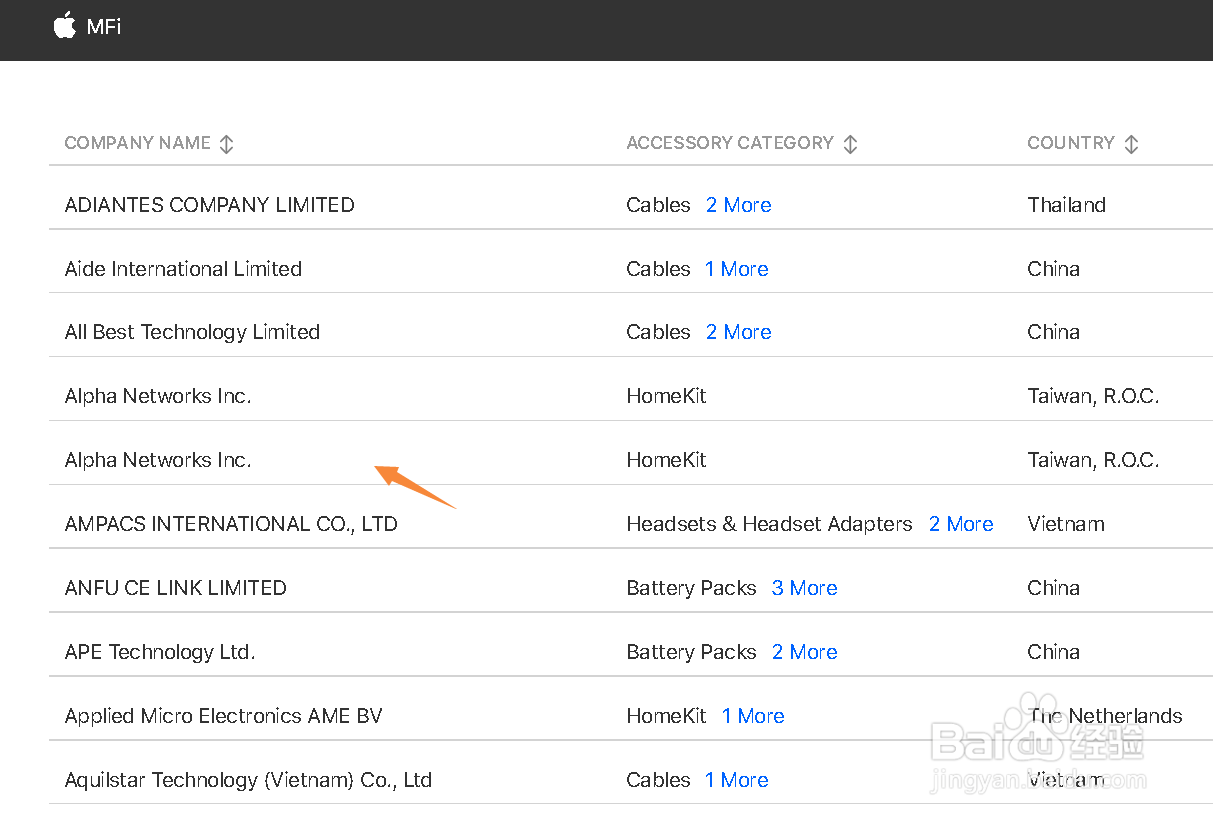Click the AMPACS INTERNATIONAL CO., LTD name
This screenshot has width=1213, height=822.
coord(231,524)
